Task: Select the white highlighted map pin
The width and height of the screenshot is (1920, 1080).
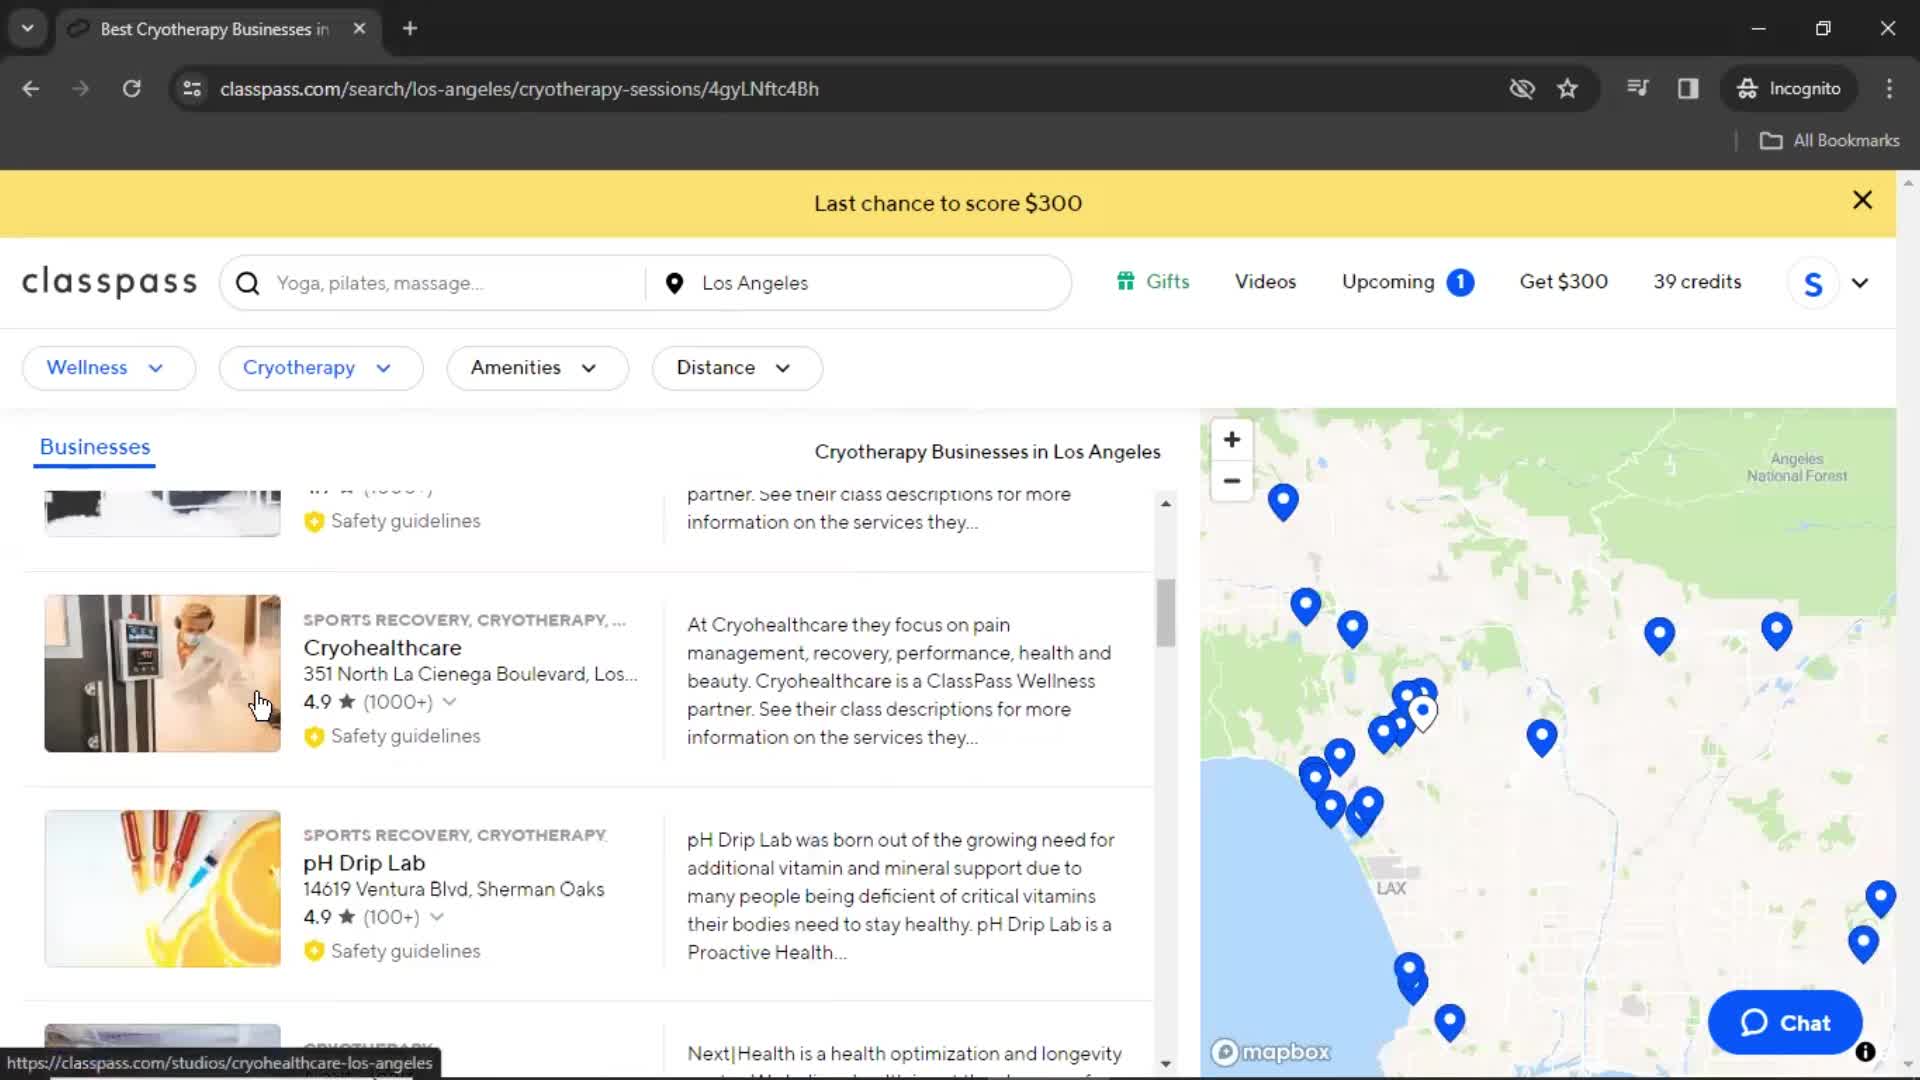Action: [x=1423, y=714]
